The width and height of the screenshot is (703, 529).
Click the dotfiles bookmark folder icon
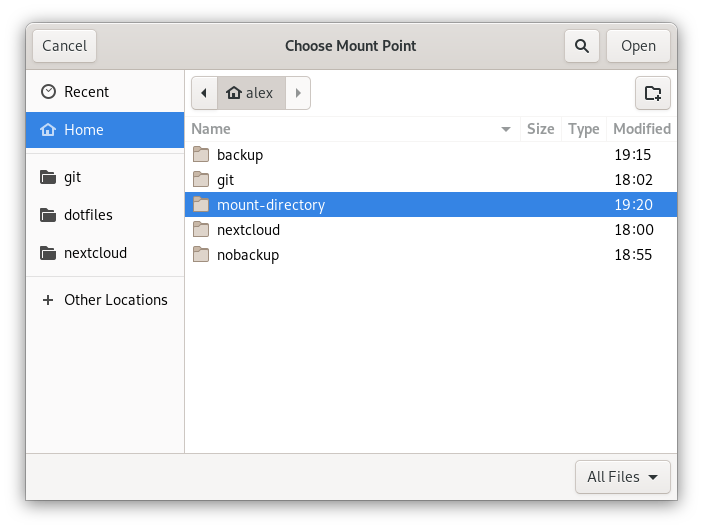(48, 215)
